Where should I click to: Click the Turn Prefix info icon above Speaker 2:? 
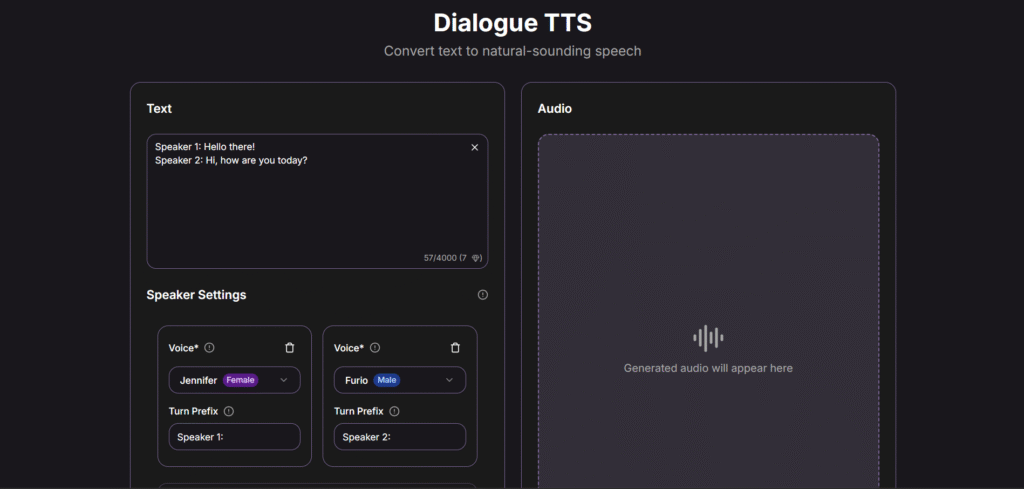point(394,411)
